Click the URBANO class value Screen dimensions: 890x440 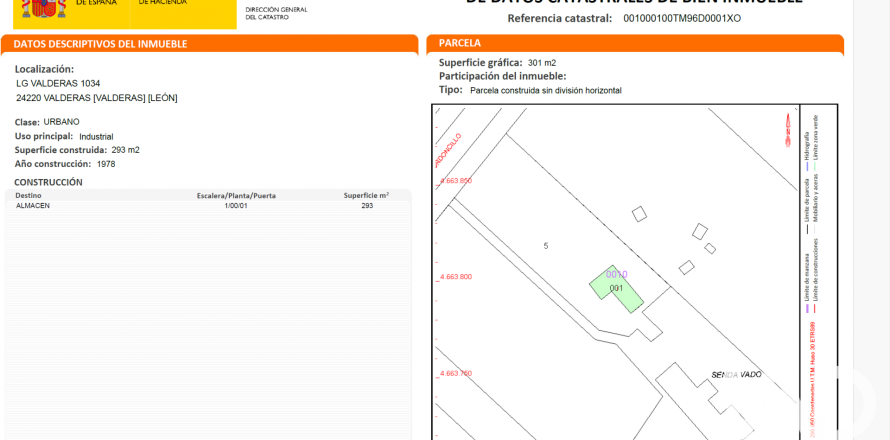point(61,122)
